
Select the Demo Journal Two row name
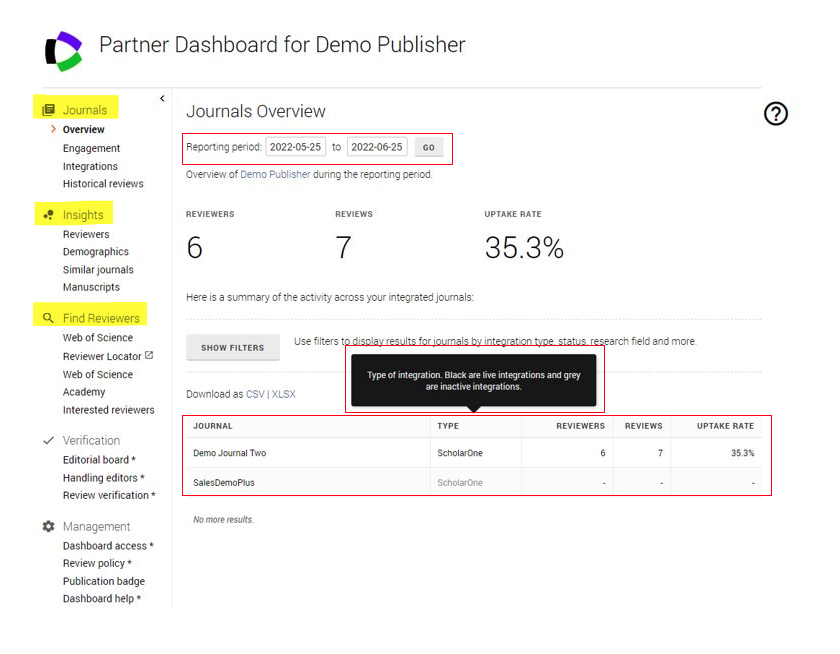[x=229, y=453]
